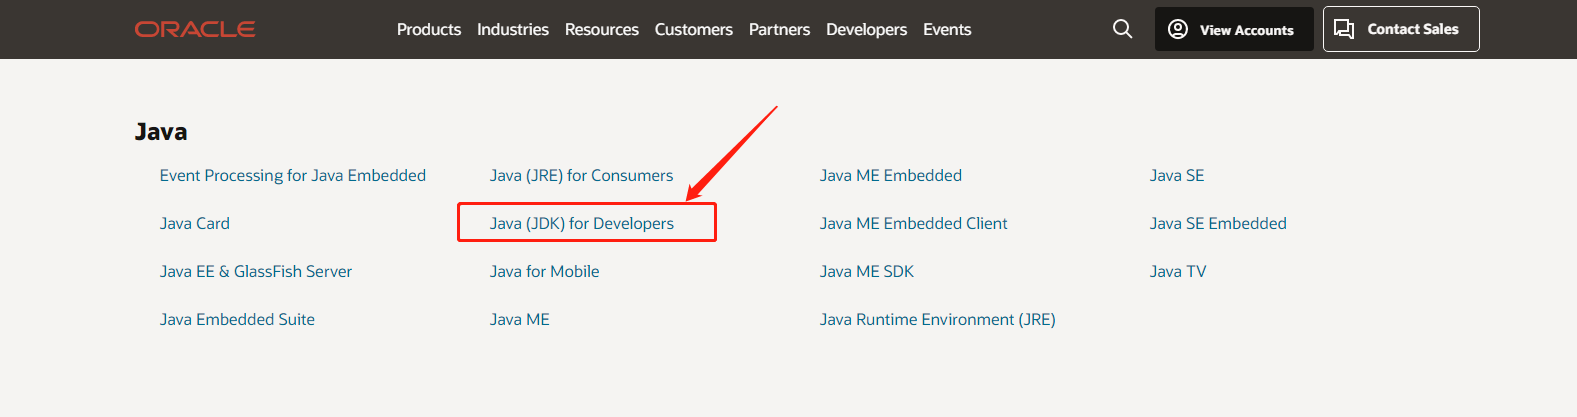
Task: Open Event Processing for Java Embedded link
Action: coord(293,175)
